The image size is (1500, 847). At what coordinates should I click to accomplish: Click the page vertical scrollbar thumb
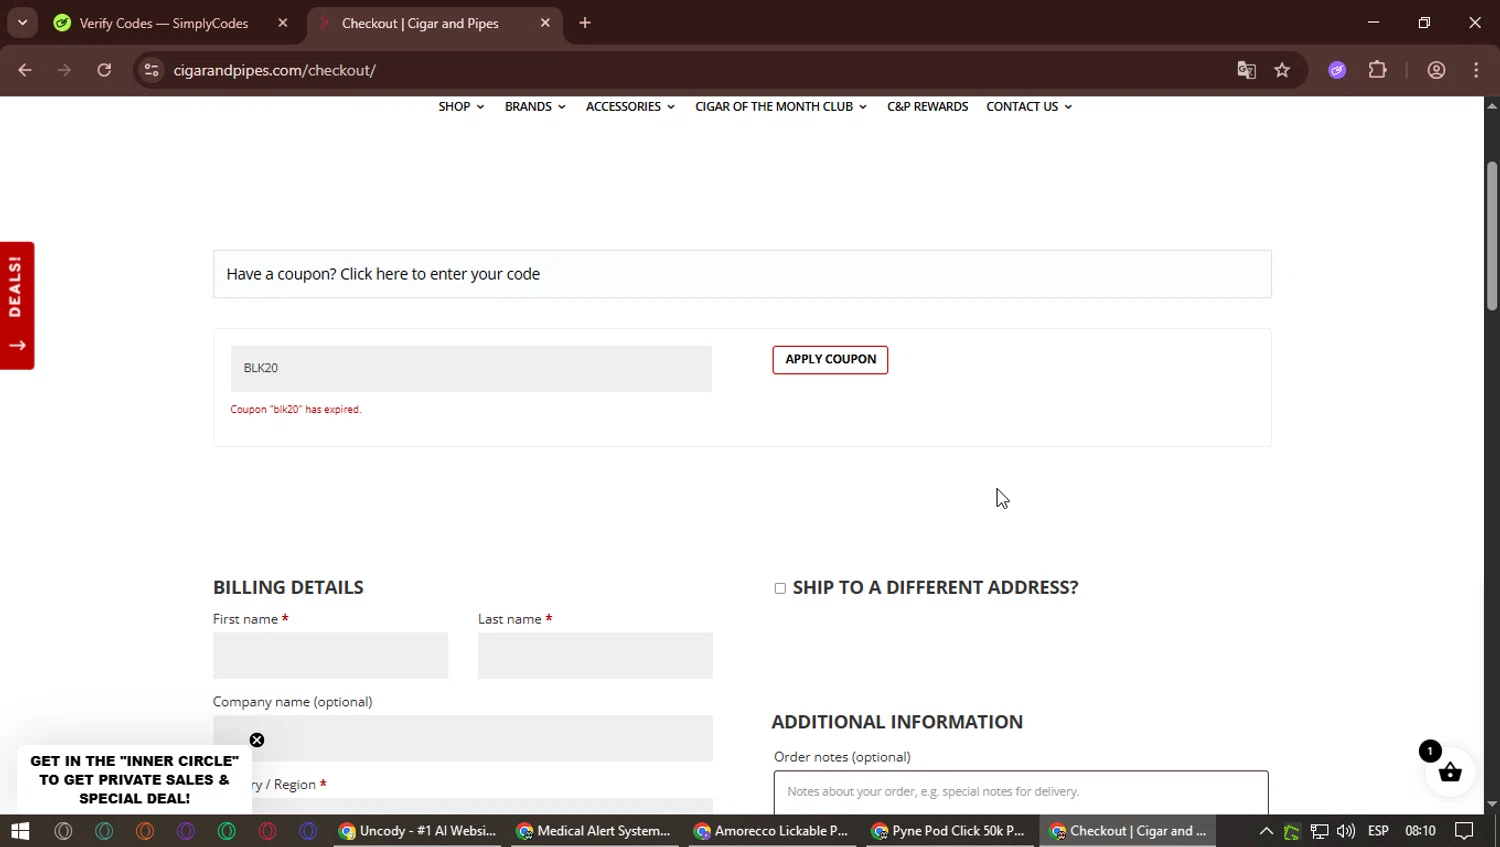(1492, 236)
